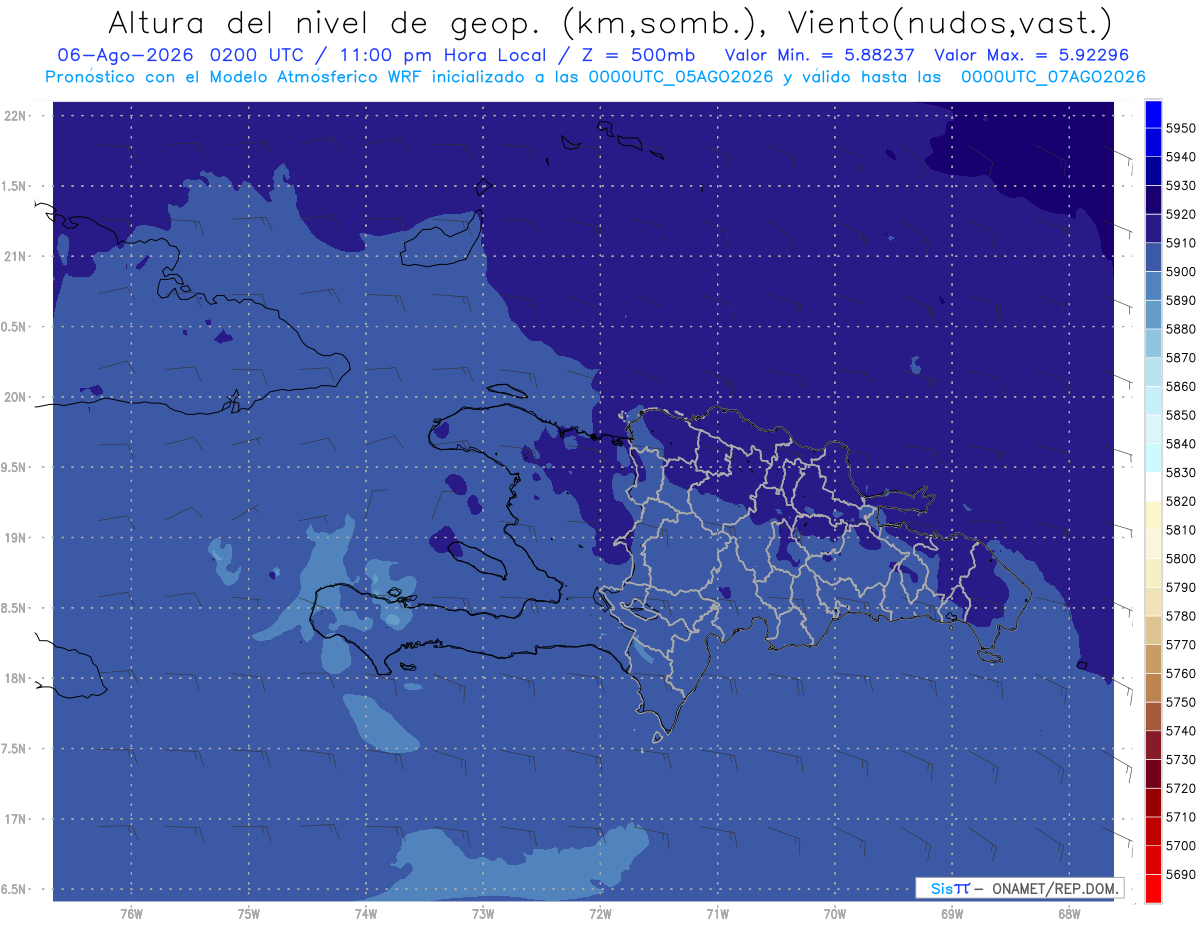This screenshot has width=1200, height=927.
Task: Click the 'Valor Min. = 5.88237' text
Action: click(822, 56)
